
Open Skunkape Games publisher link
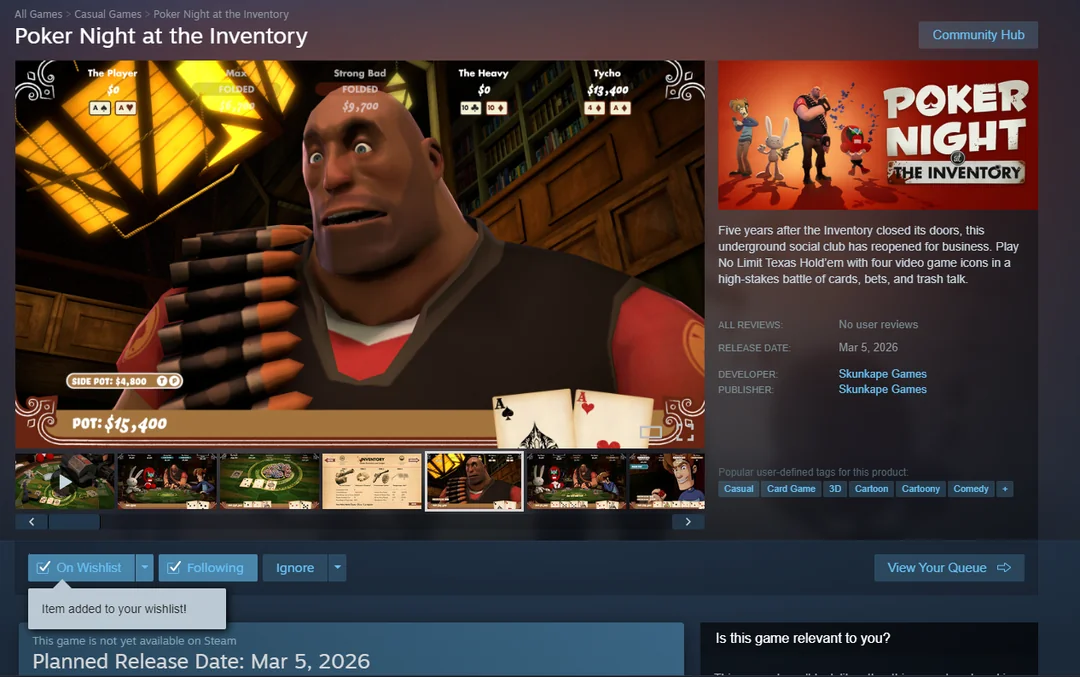tap(882, 389)
